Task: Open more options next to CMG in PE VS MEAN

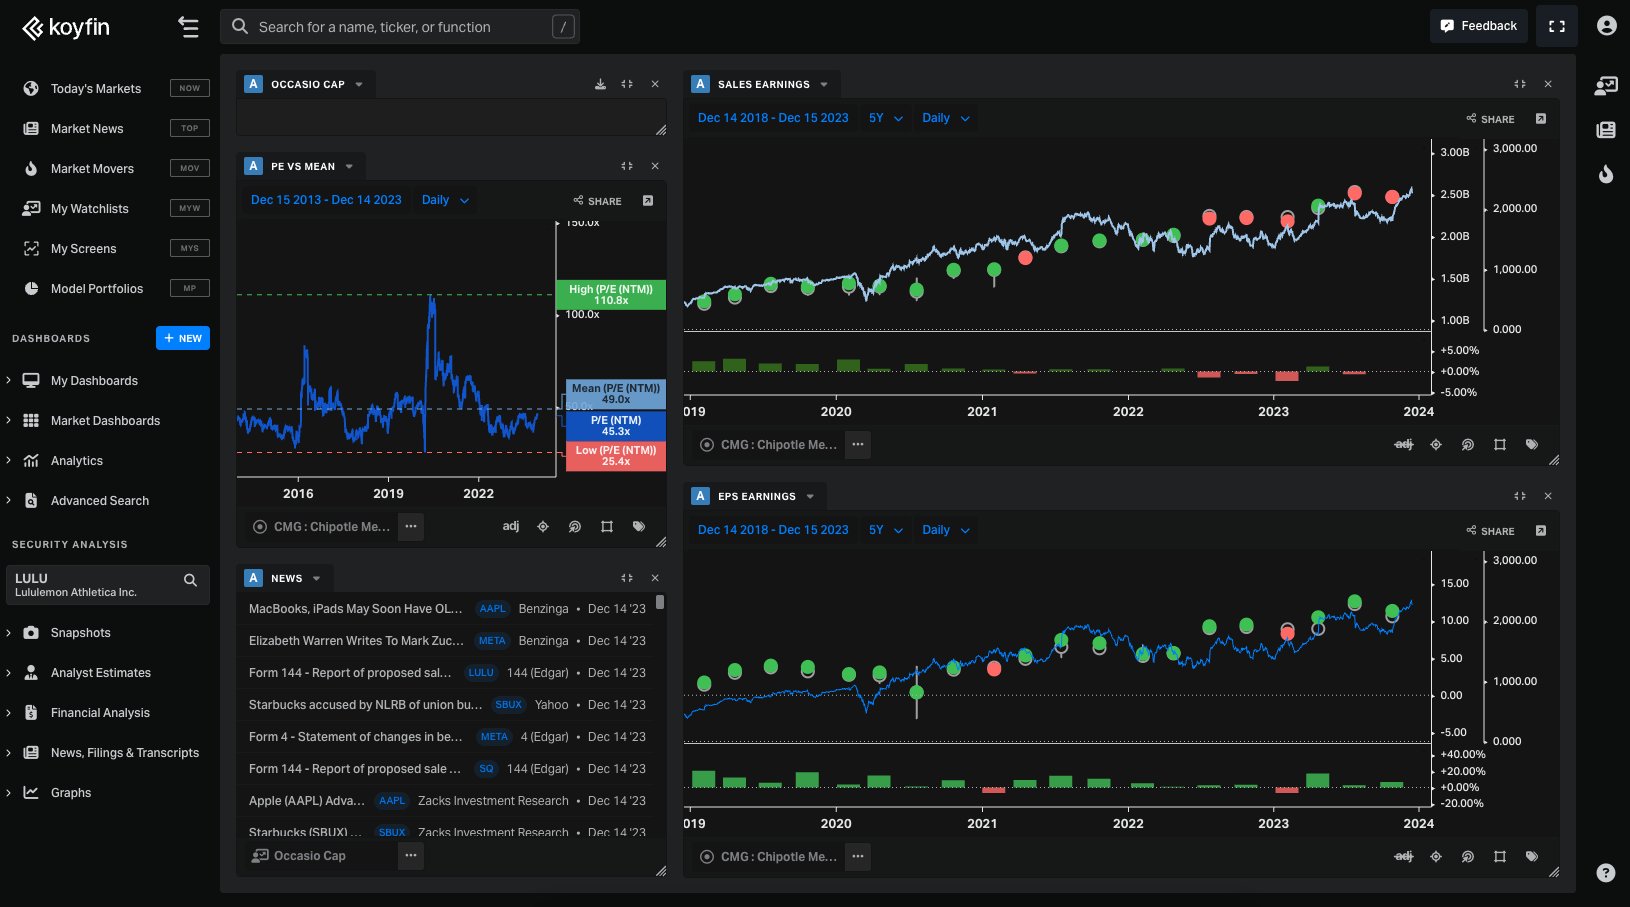Action: [411, 526]
